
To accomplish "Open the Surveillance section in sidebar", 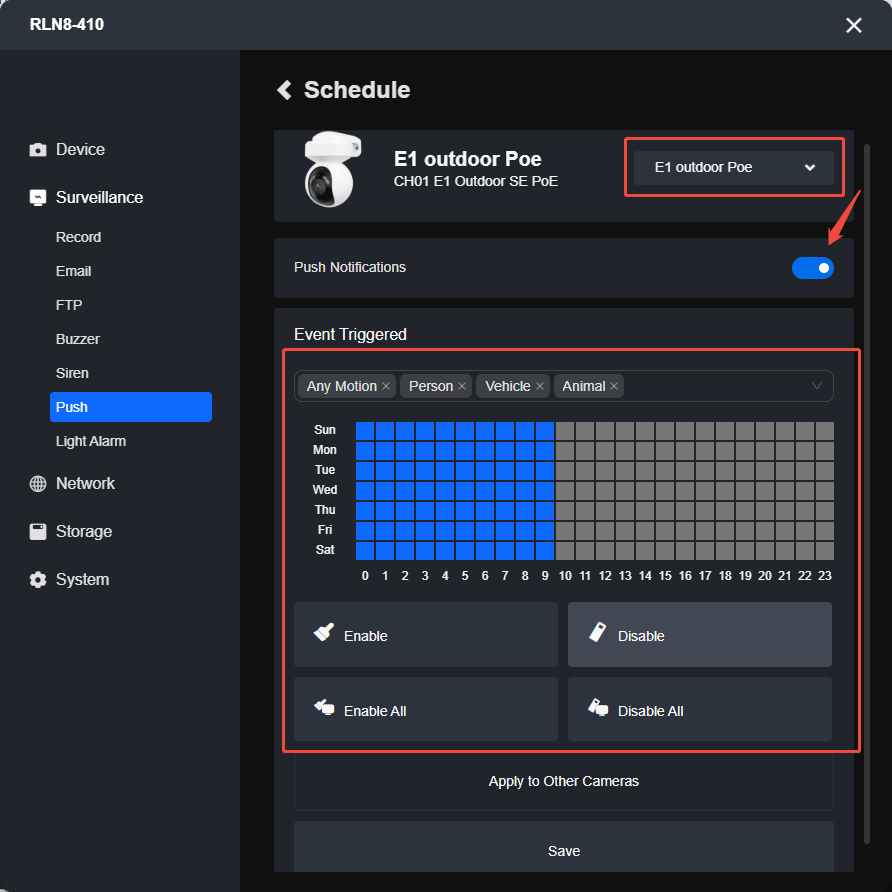I will [x=99, y=197].
